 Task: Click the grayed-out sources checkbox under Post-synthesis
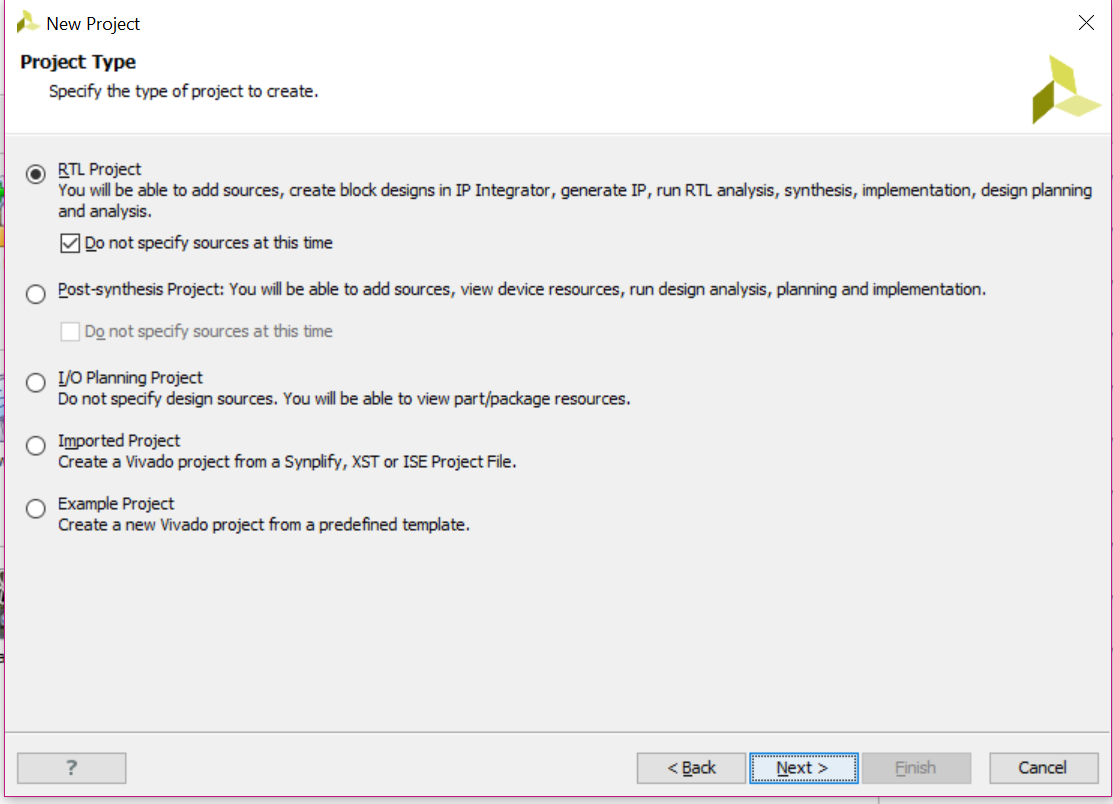69,331
